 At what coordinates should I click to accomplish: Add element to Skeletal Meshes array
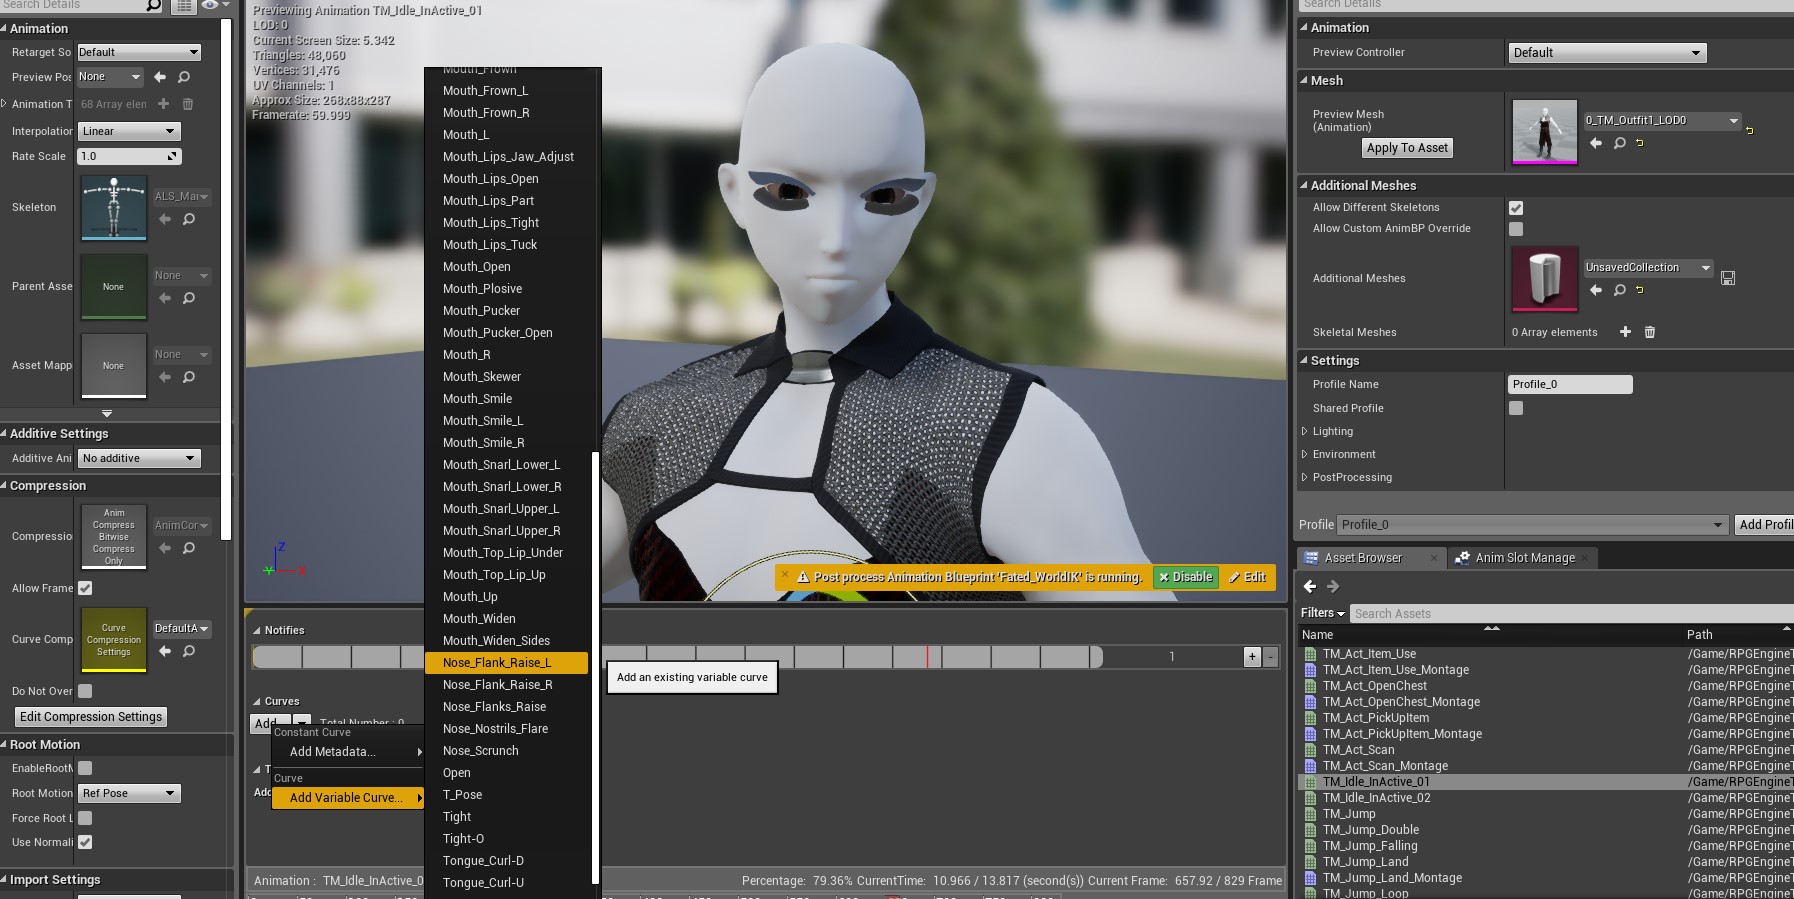tap(1625, 332)
